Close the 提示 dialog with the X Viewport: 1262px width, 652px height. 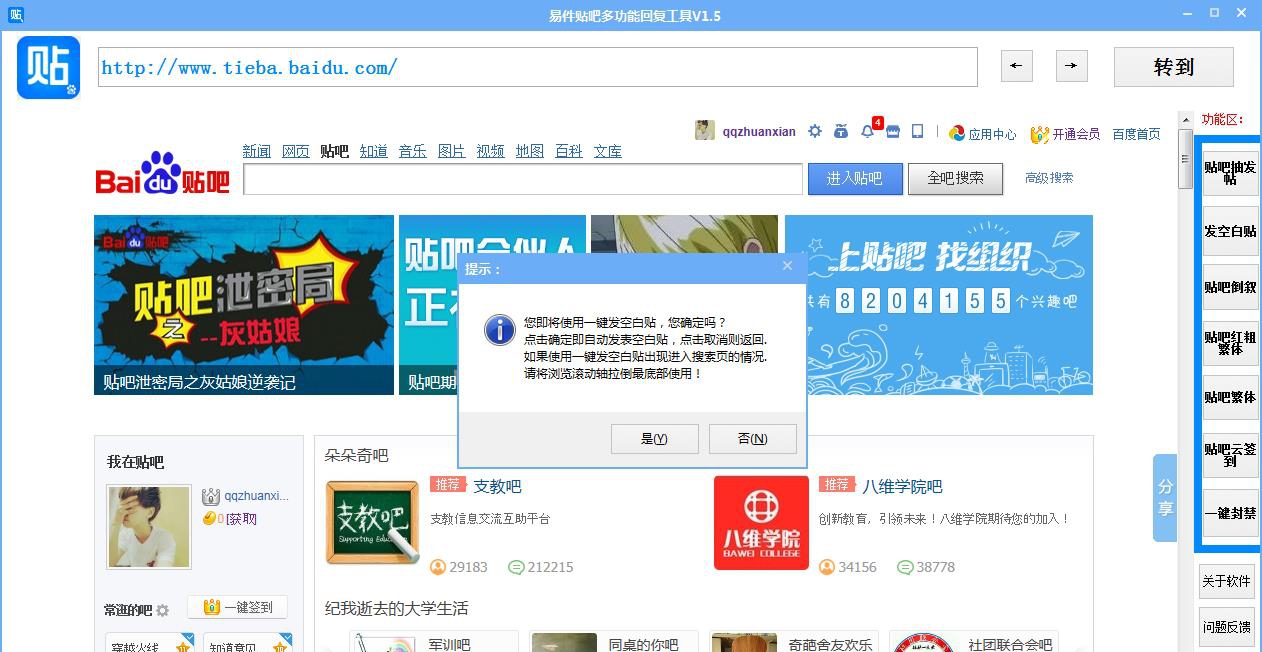click(x=787, y=266)
